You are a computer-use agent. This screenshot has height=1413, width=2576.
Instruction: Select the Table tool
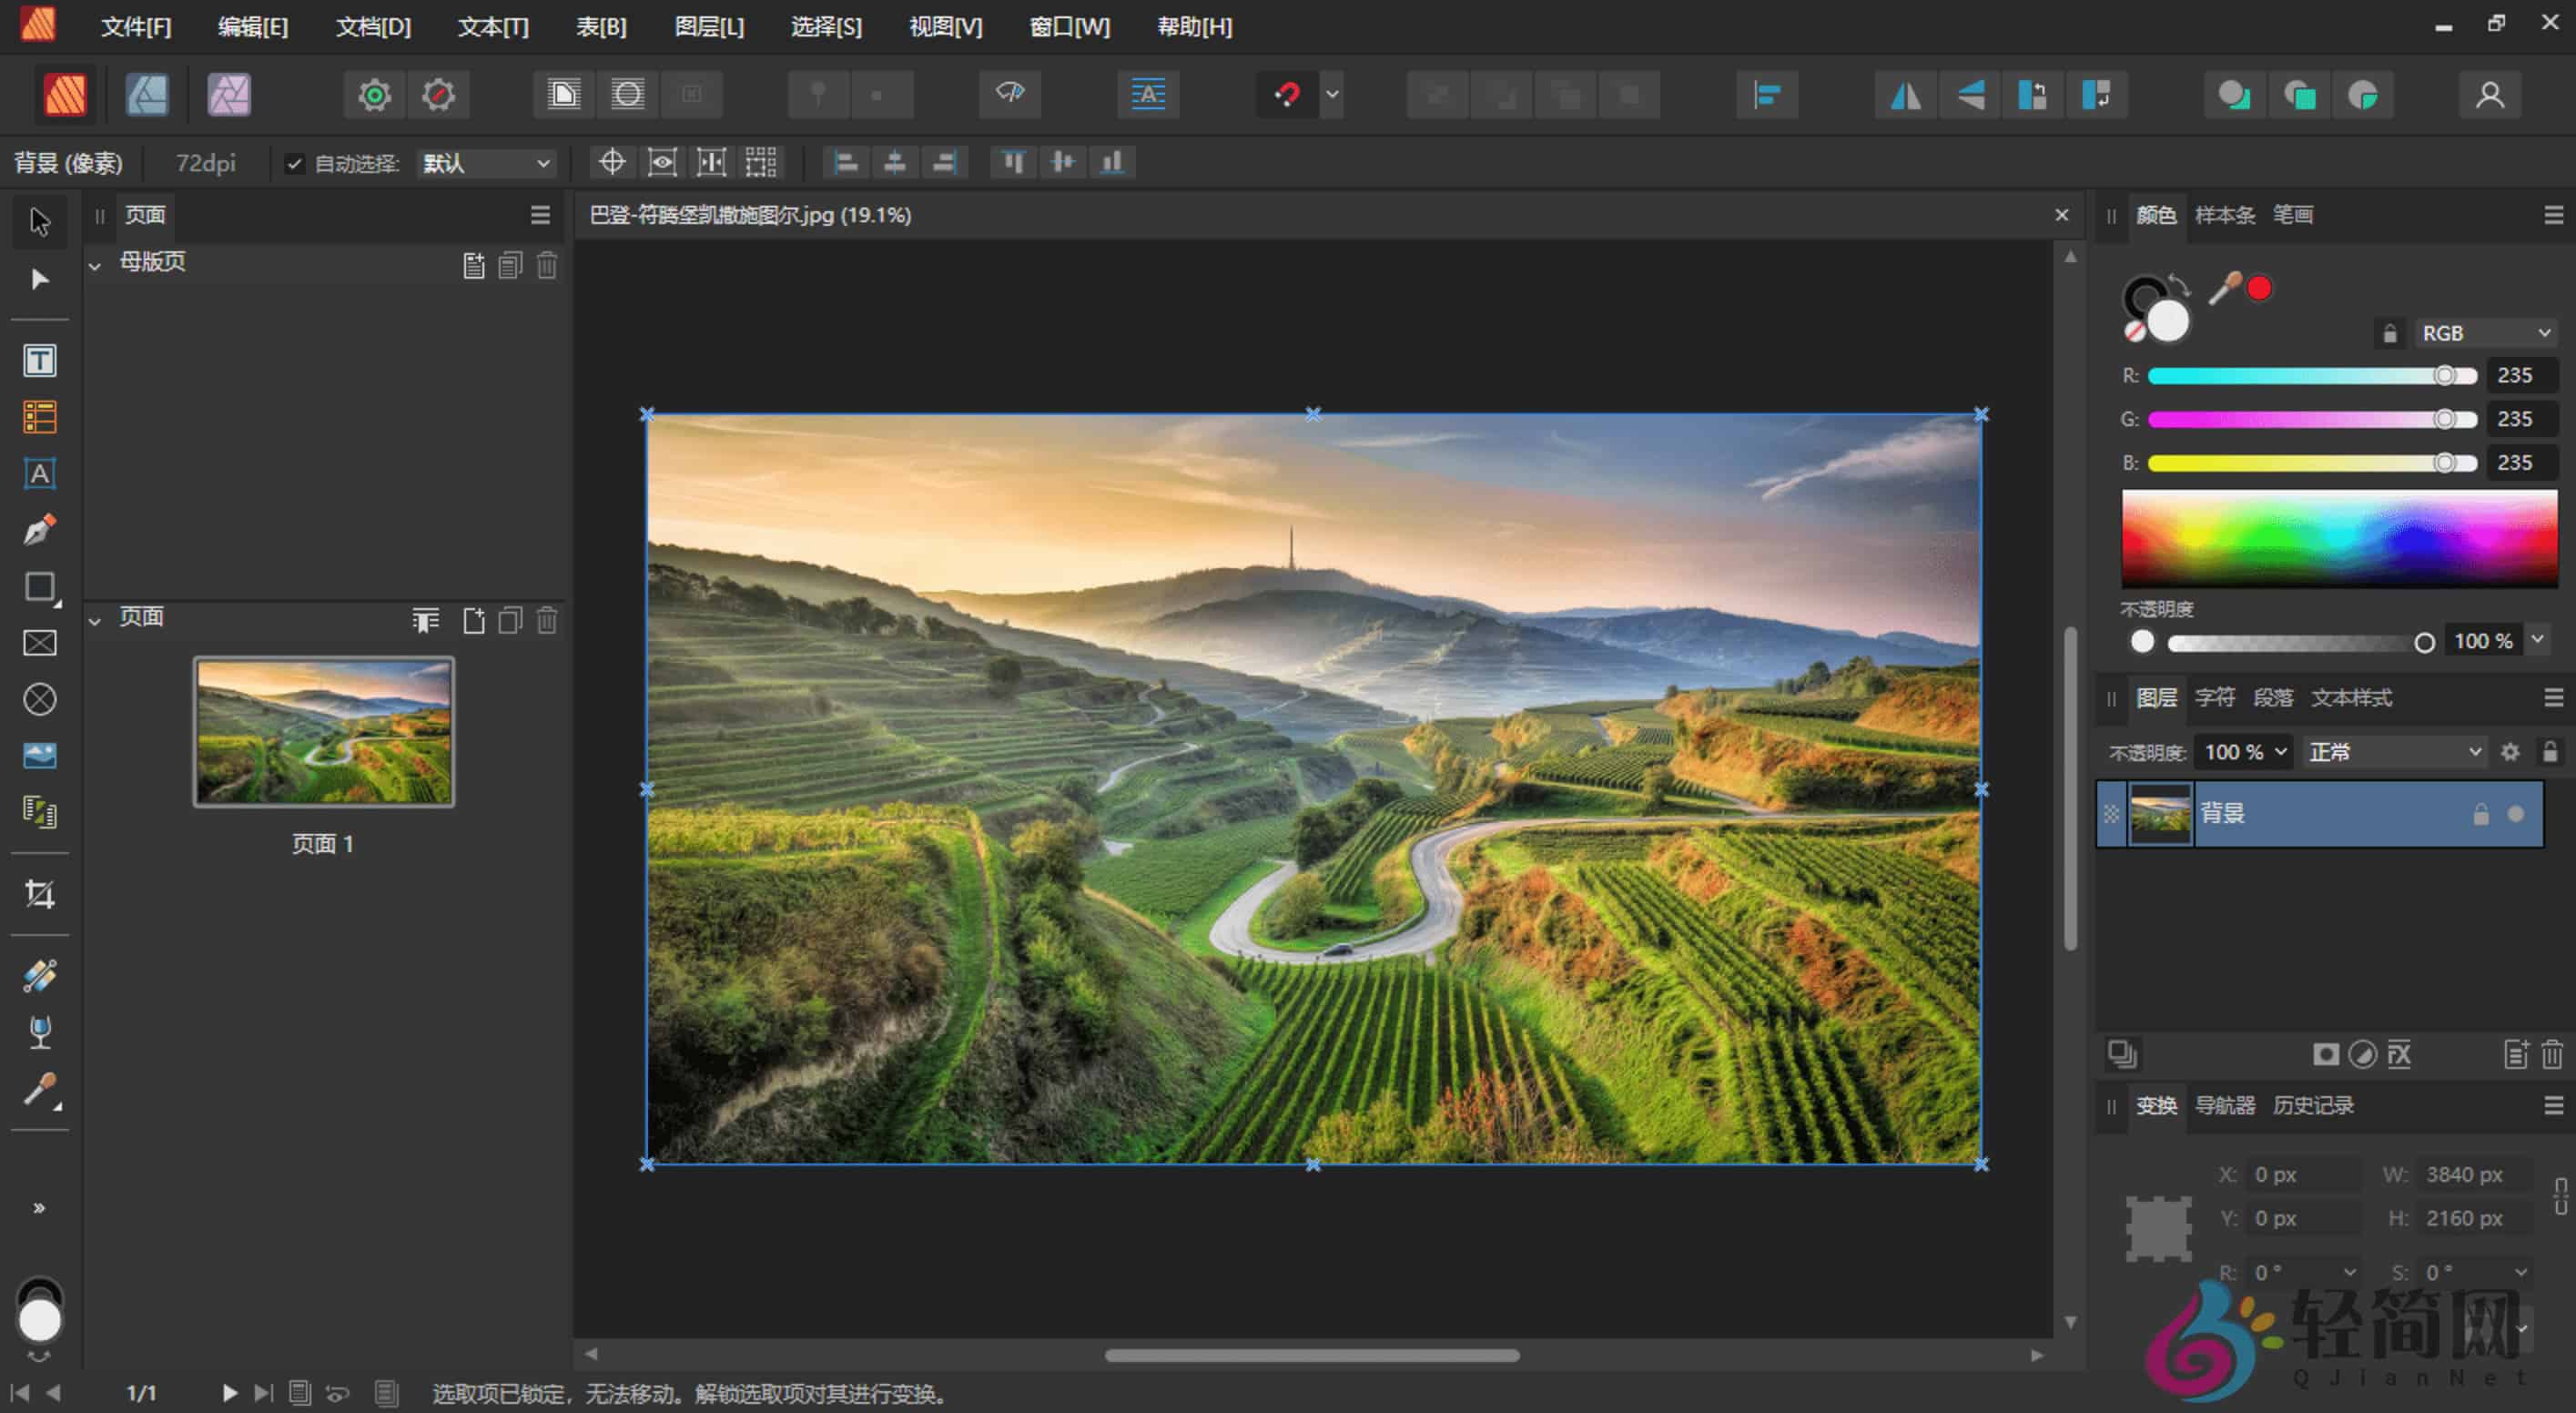[x=40, y=416]
